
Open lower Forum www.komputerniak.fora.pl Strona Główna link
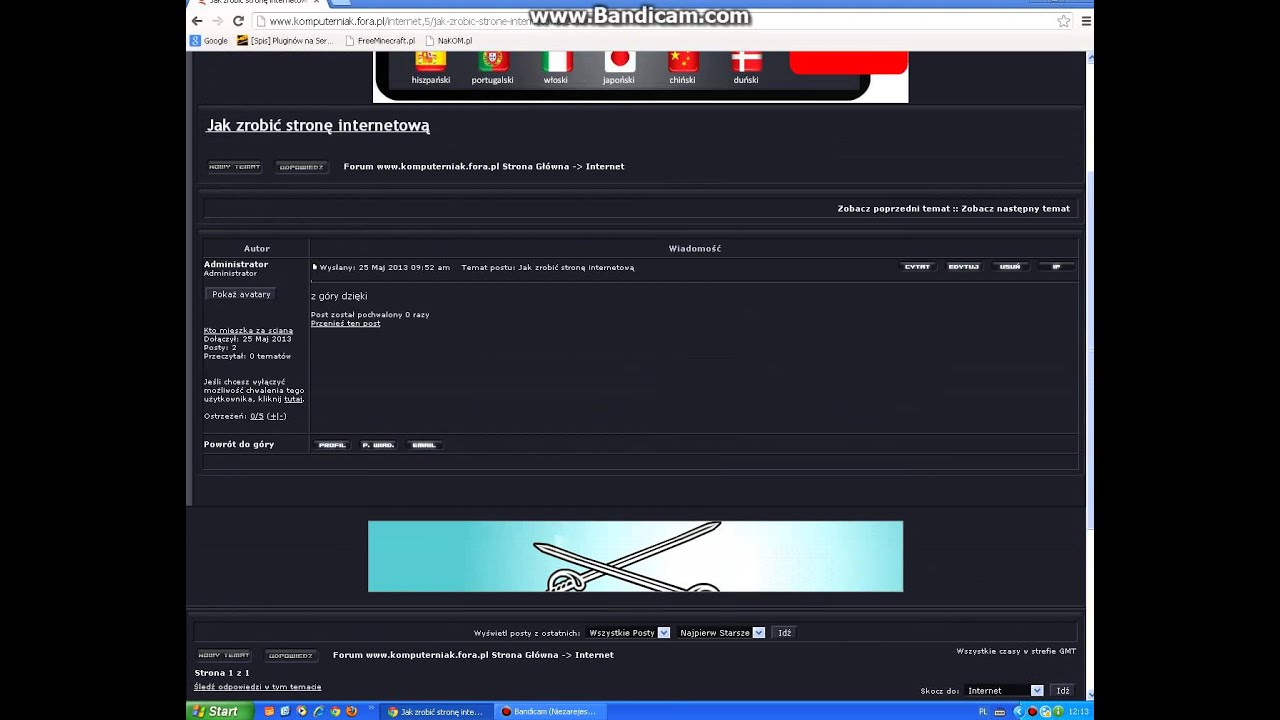[x=446, y=655]
